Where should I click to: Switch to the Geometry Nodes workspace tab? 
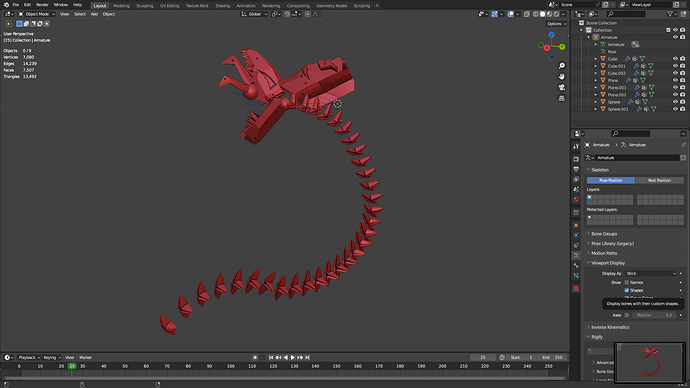click(x=331, y=6)
